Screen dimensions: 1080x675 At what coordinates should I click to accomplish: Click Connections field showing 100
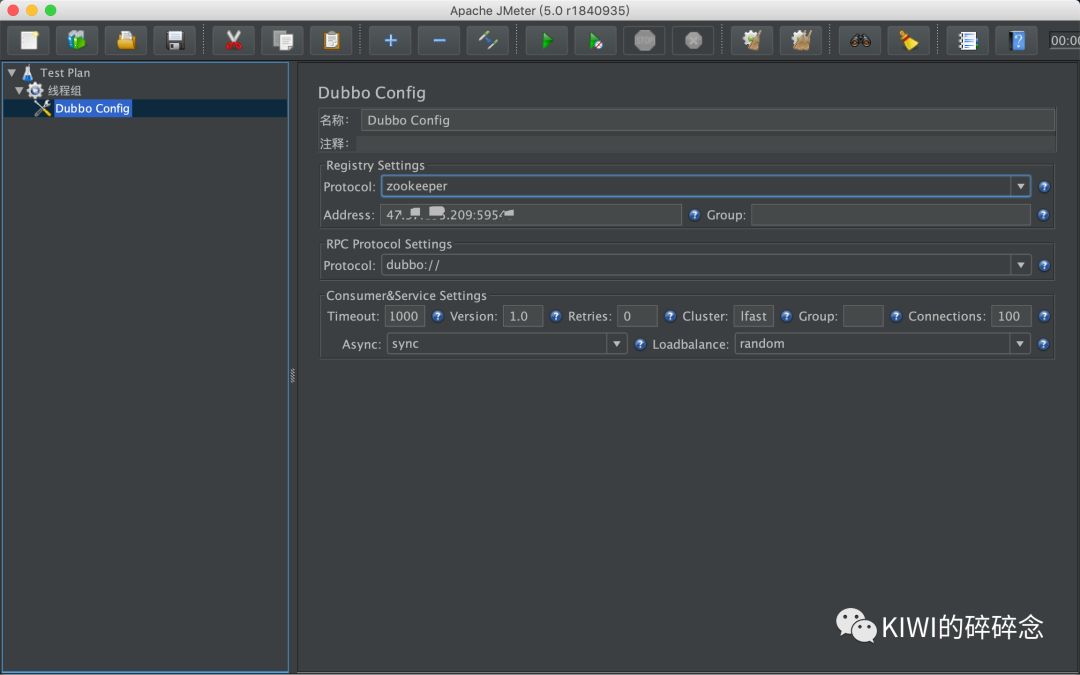(1010, 316)
